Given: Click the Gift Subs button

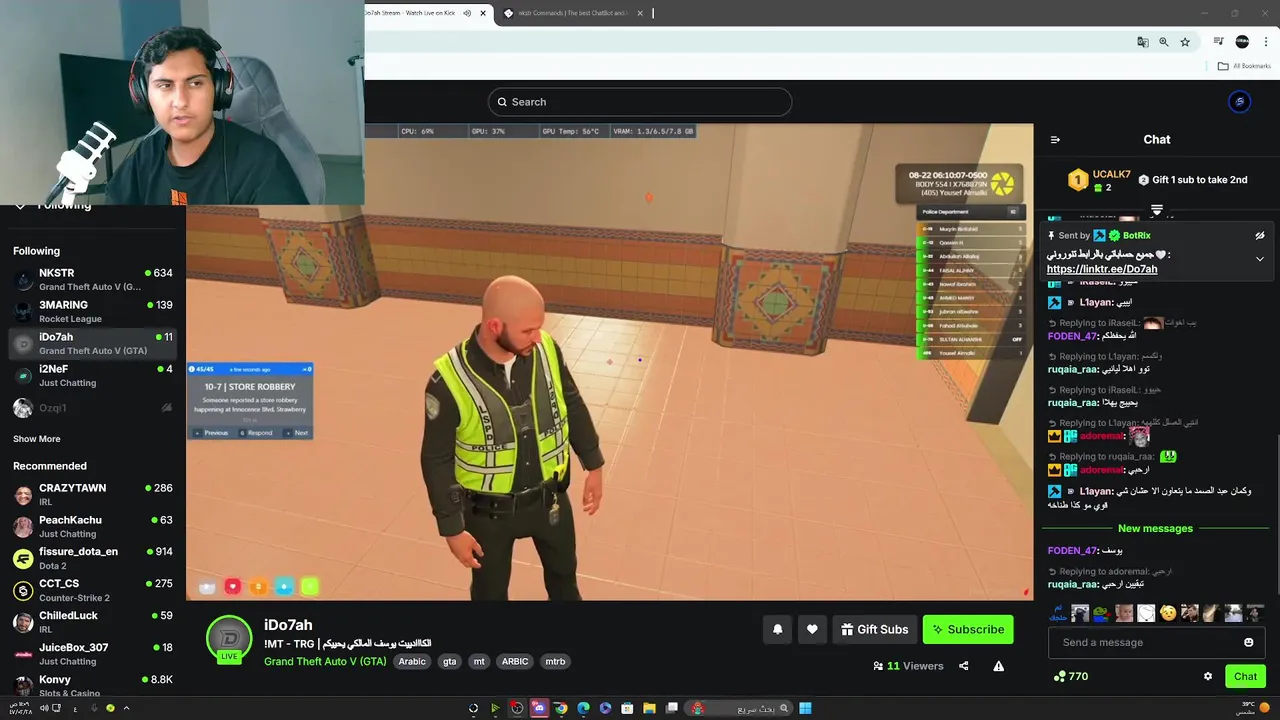Looking at the screenshot, I should coord(875,629).
